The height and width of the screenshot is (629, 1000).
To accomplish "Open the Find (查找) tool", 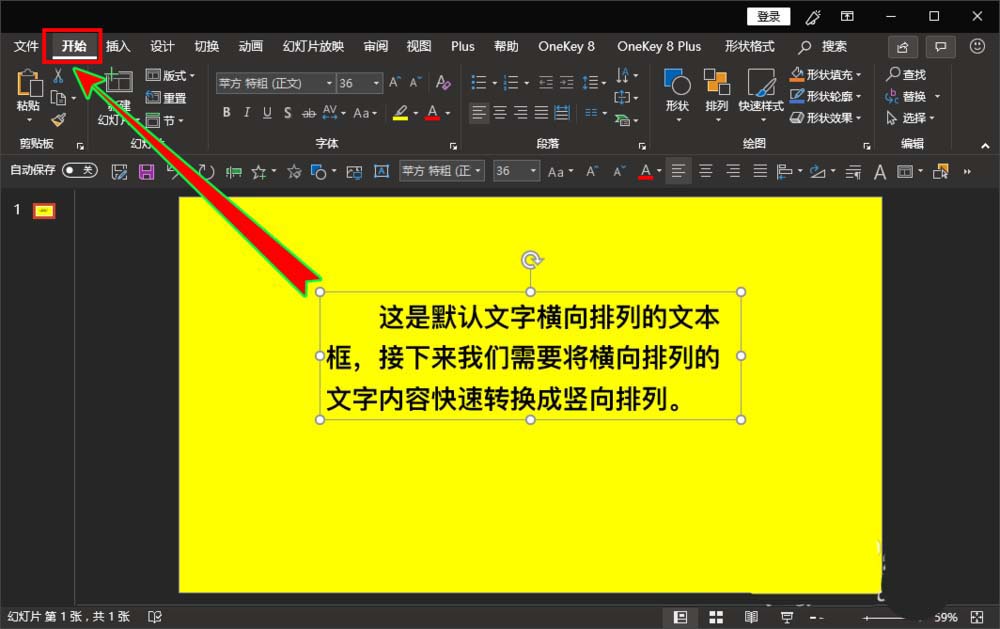I will (914, 74).
